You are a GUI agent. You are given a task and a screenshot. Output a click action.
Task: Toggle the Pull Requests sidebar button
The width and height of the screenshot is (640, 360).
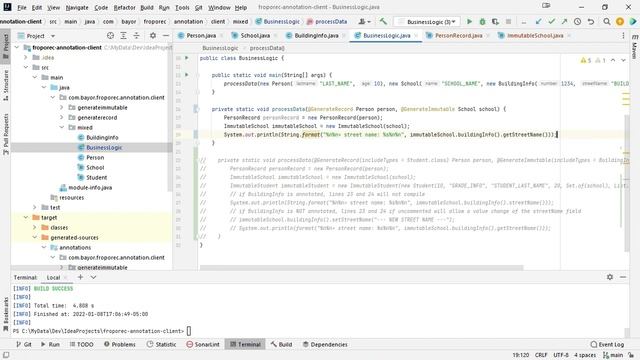coord(5,133)
